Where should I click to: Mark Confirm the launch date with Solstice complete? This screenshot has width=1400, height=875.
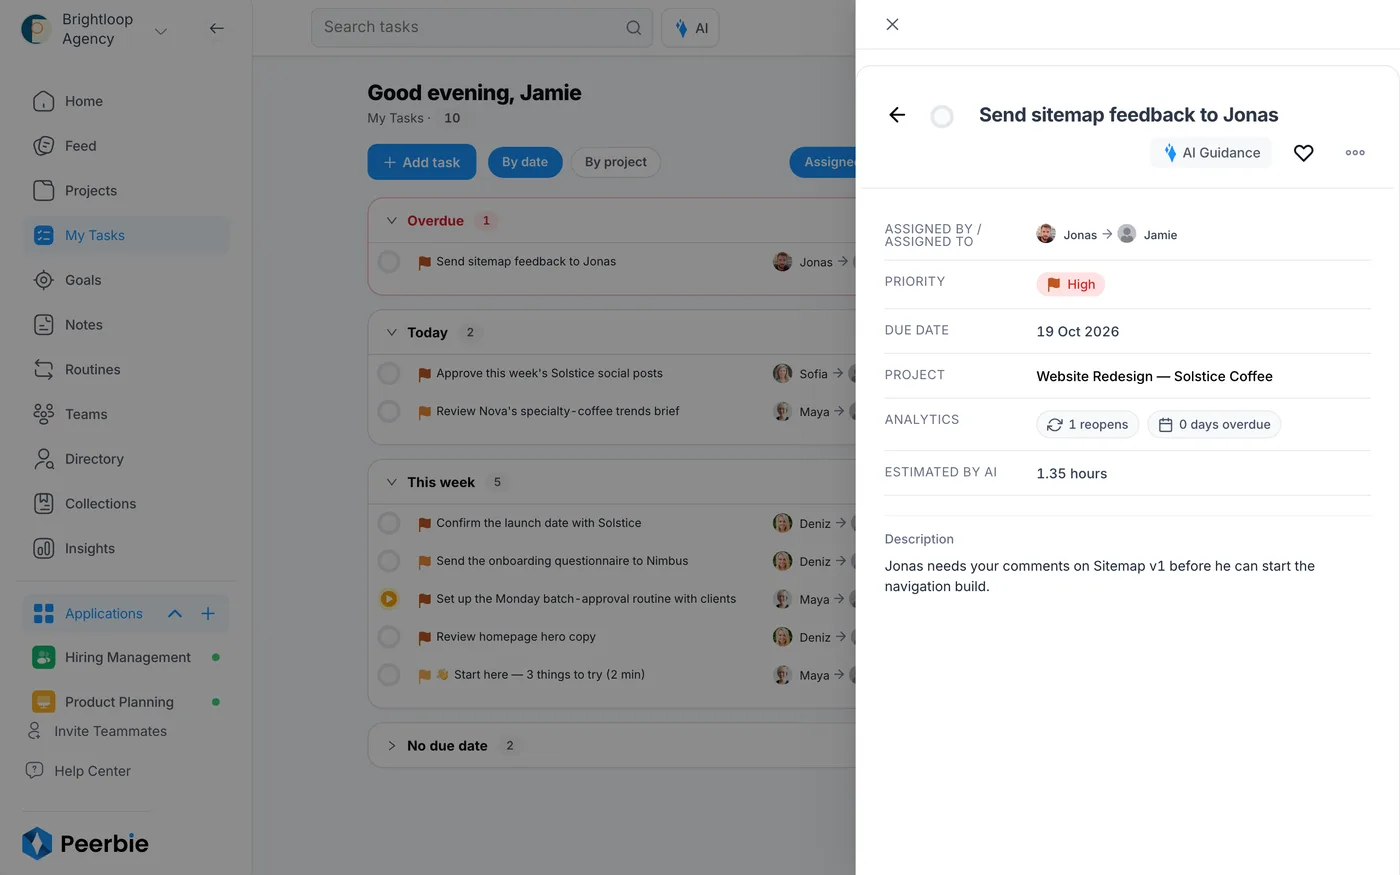(389, 523)
